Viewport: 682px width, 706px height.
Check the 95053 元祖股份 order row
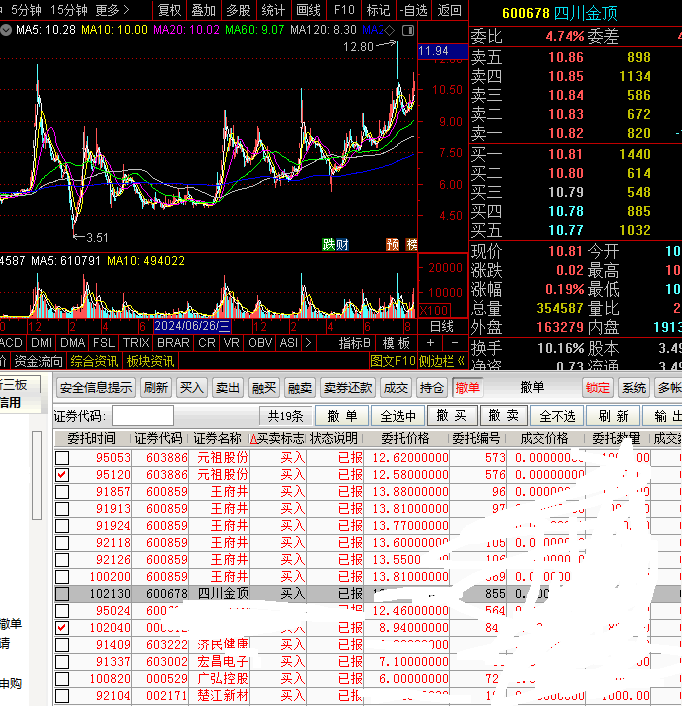pyautogui.click(x=62, y=458)
